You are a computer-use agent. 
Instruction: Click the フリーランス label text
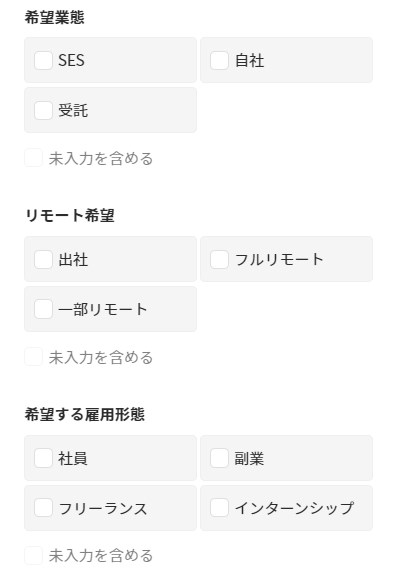[x=103, y=508]
